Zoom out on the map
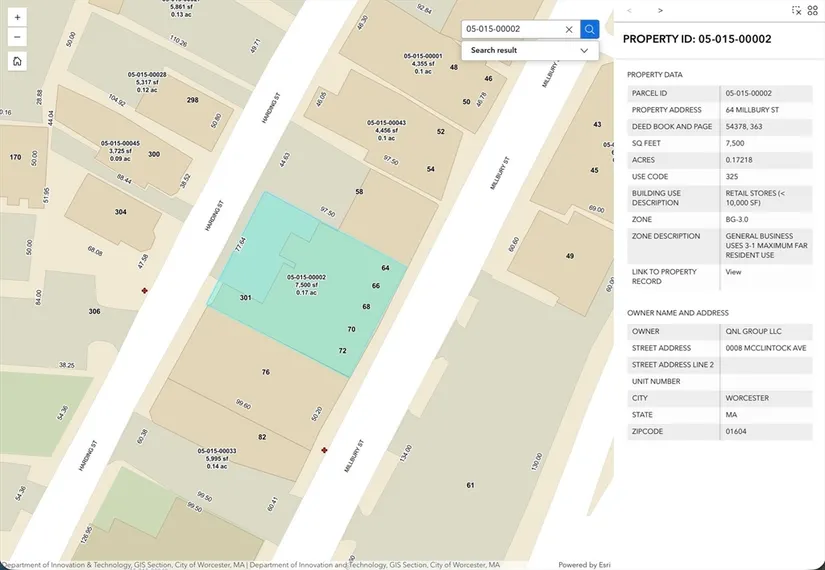825x570 pixels. click(18, 37)
